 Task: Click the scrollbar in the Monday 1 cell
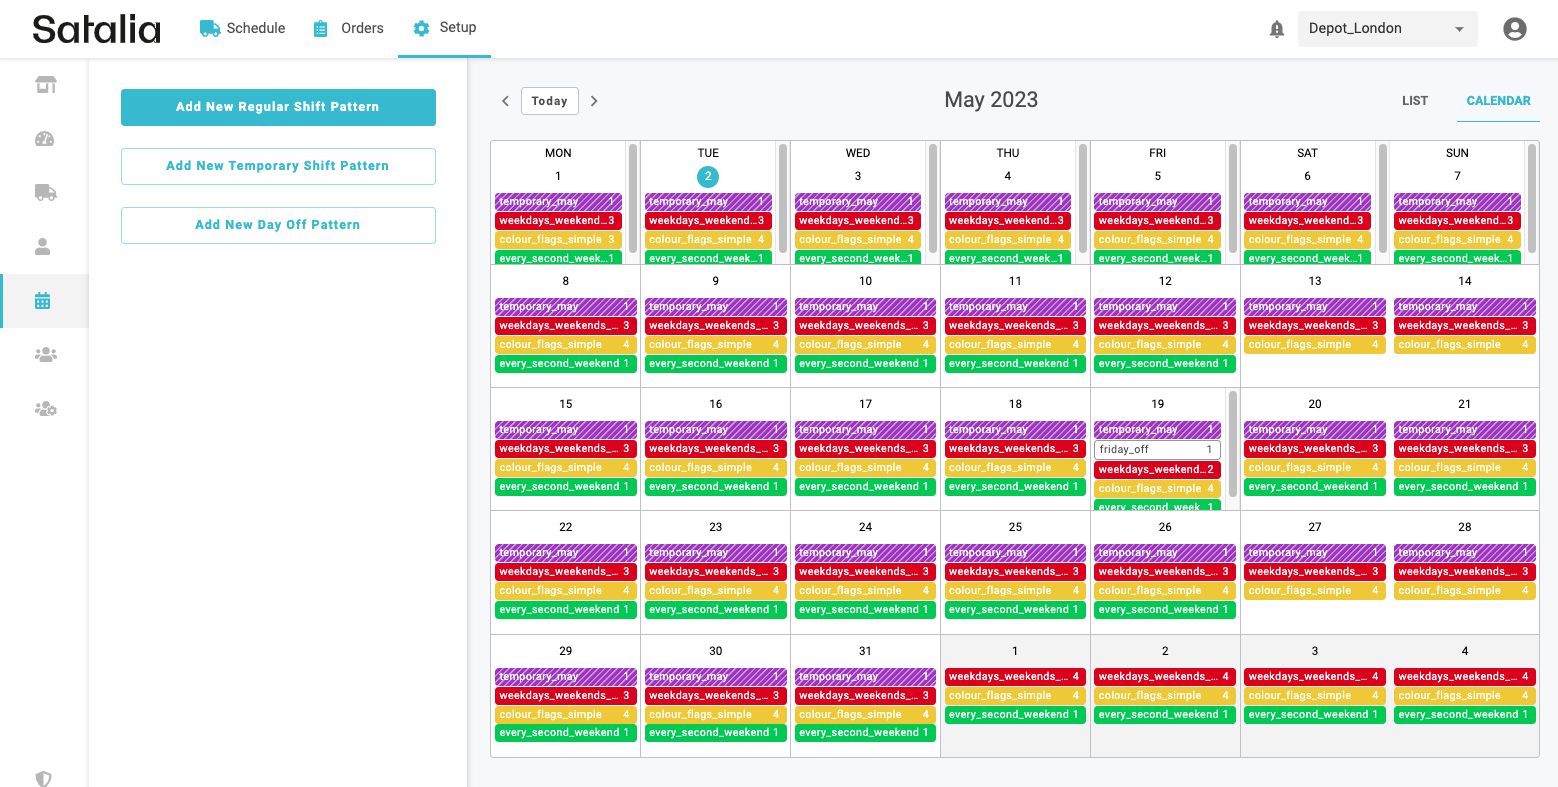coord(632,200)
